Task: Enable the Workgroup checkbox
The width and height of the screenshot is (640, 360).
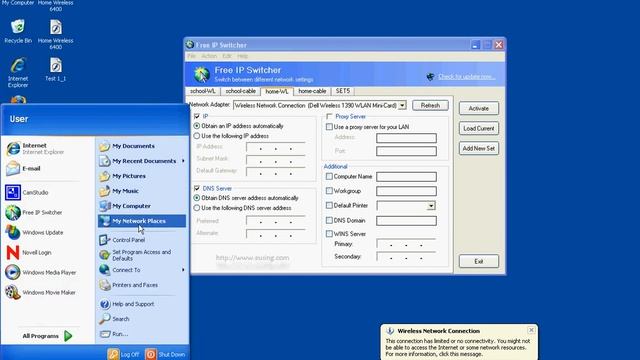Action: tap(329, 191)
